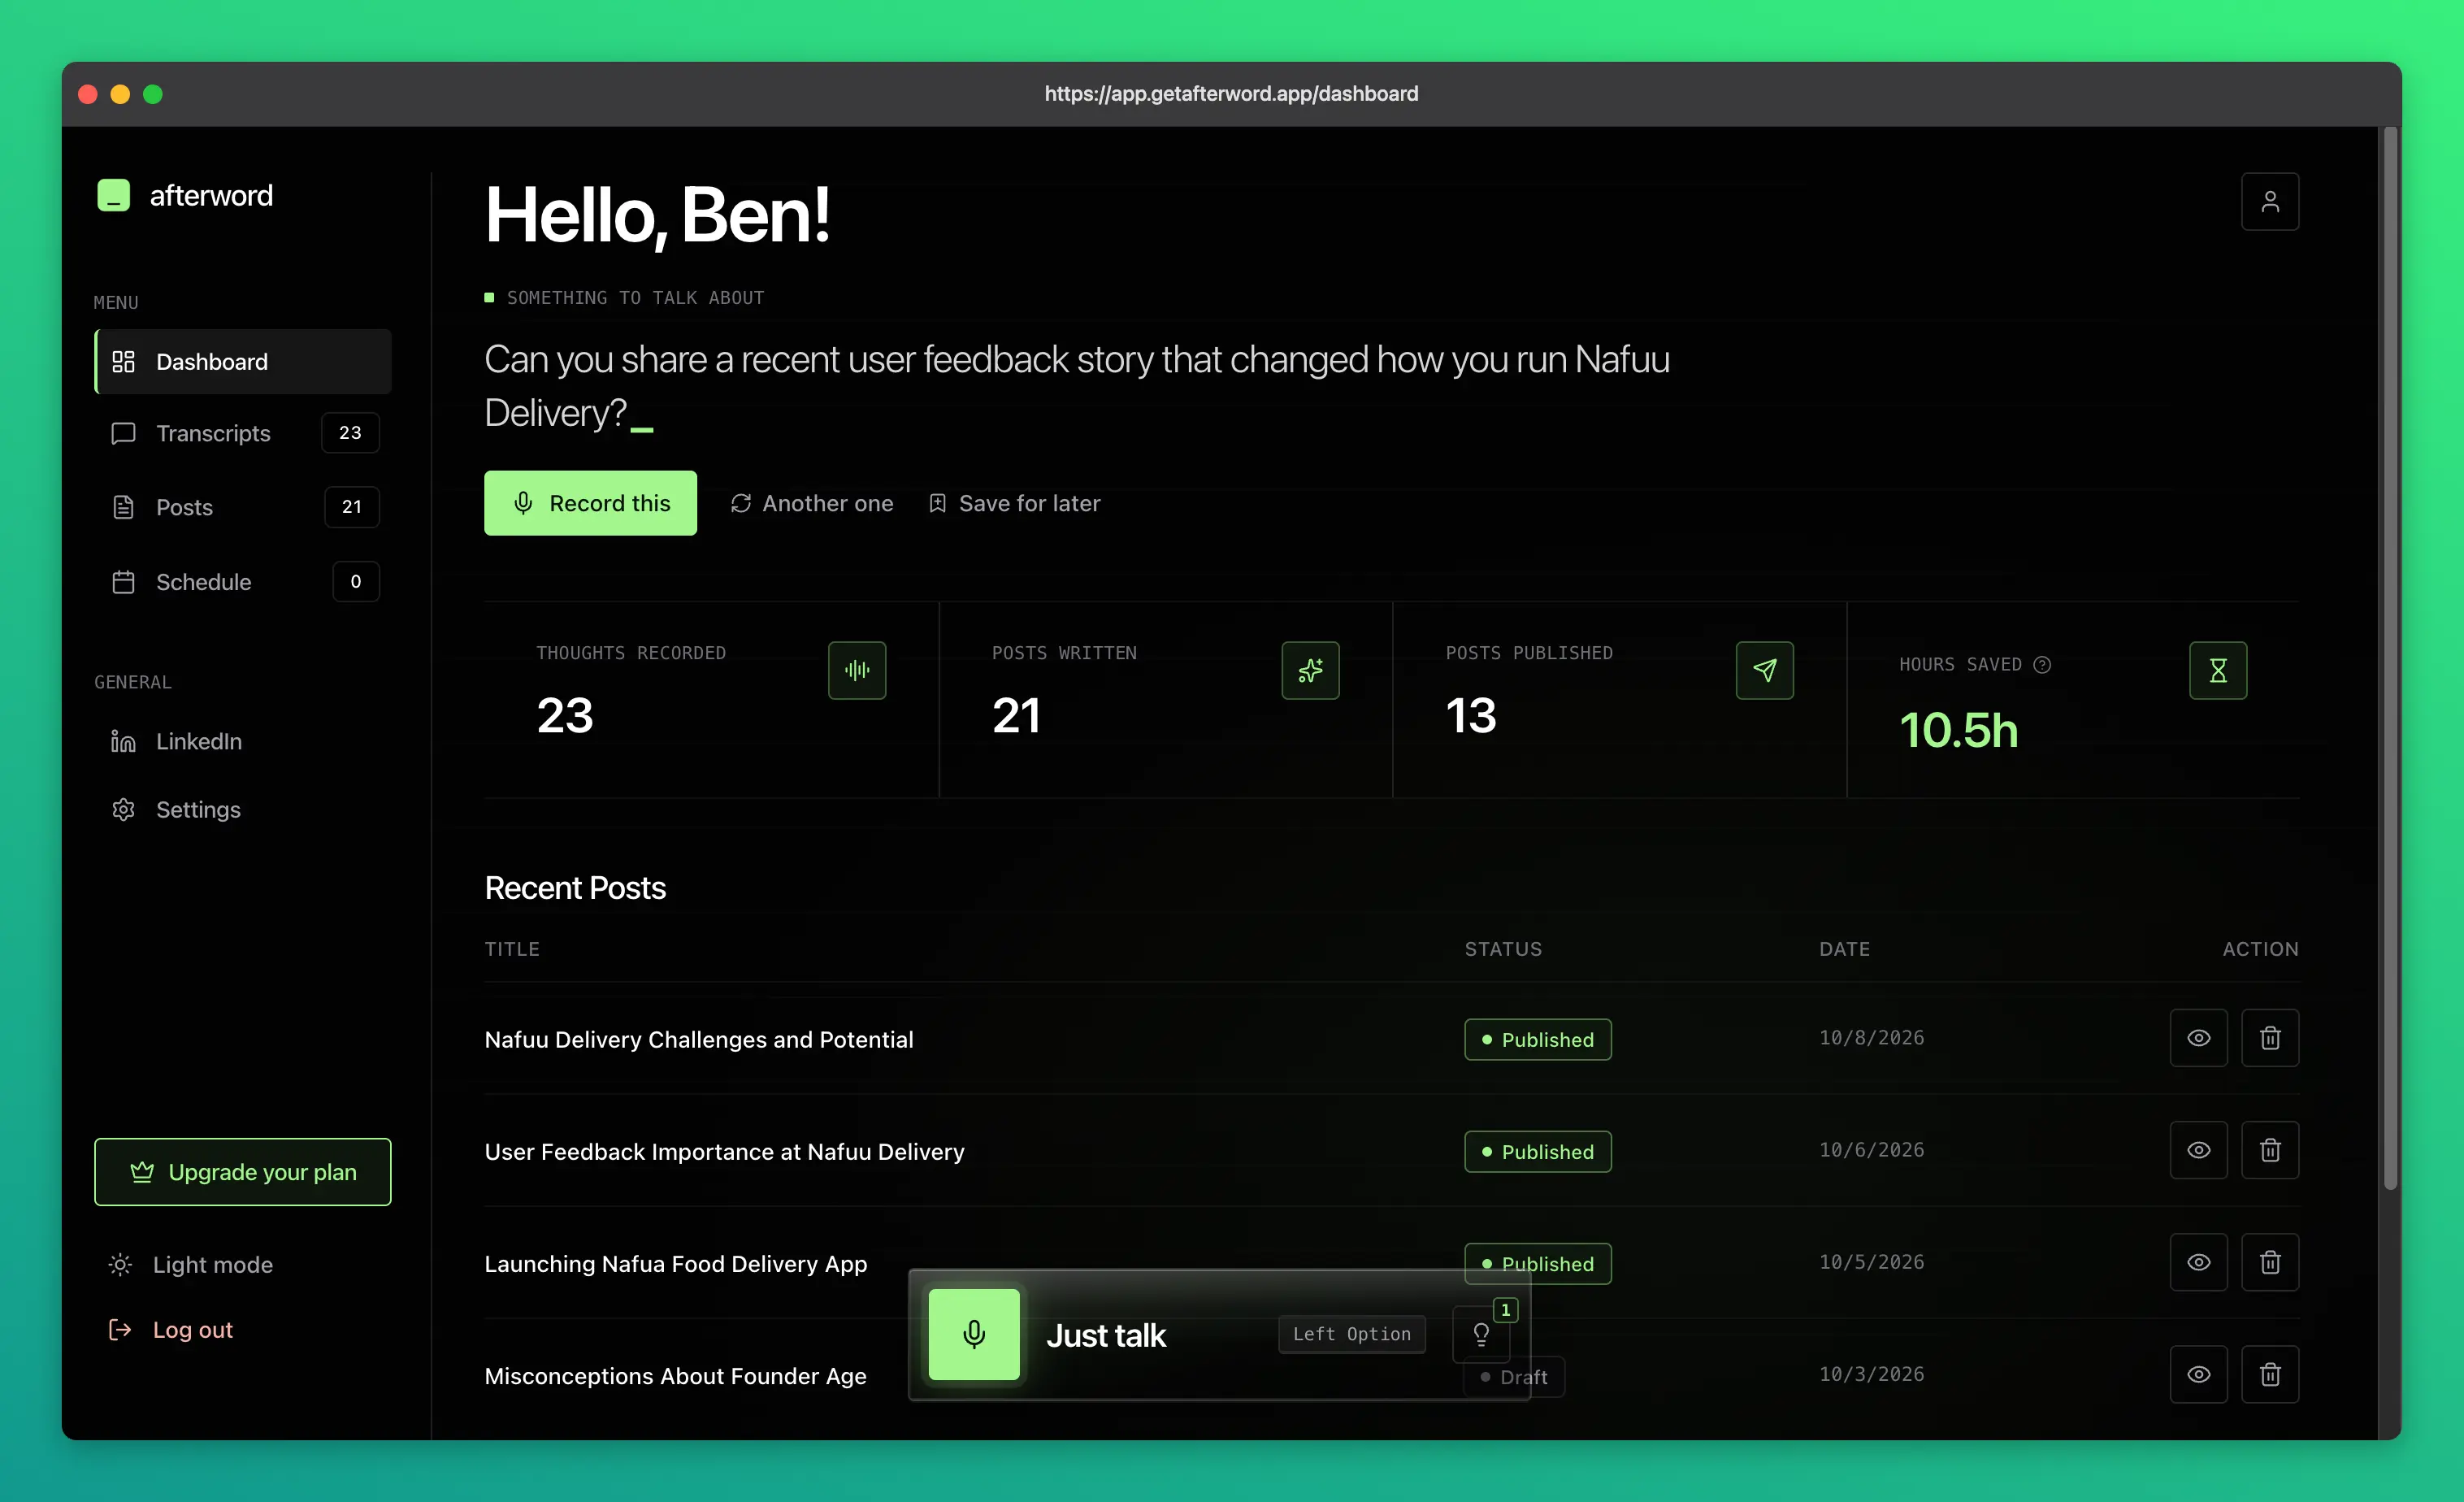This screenshot has height=1502, width=2464.
Task: Click the Transcripts count badge 23
Action: (350, 433)
